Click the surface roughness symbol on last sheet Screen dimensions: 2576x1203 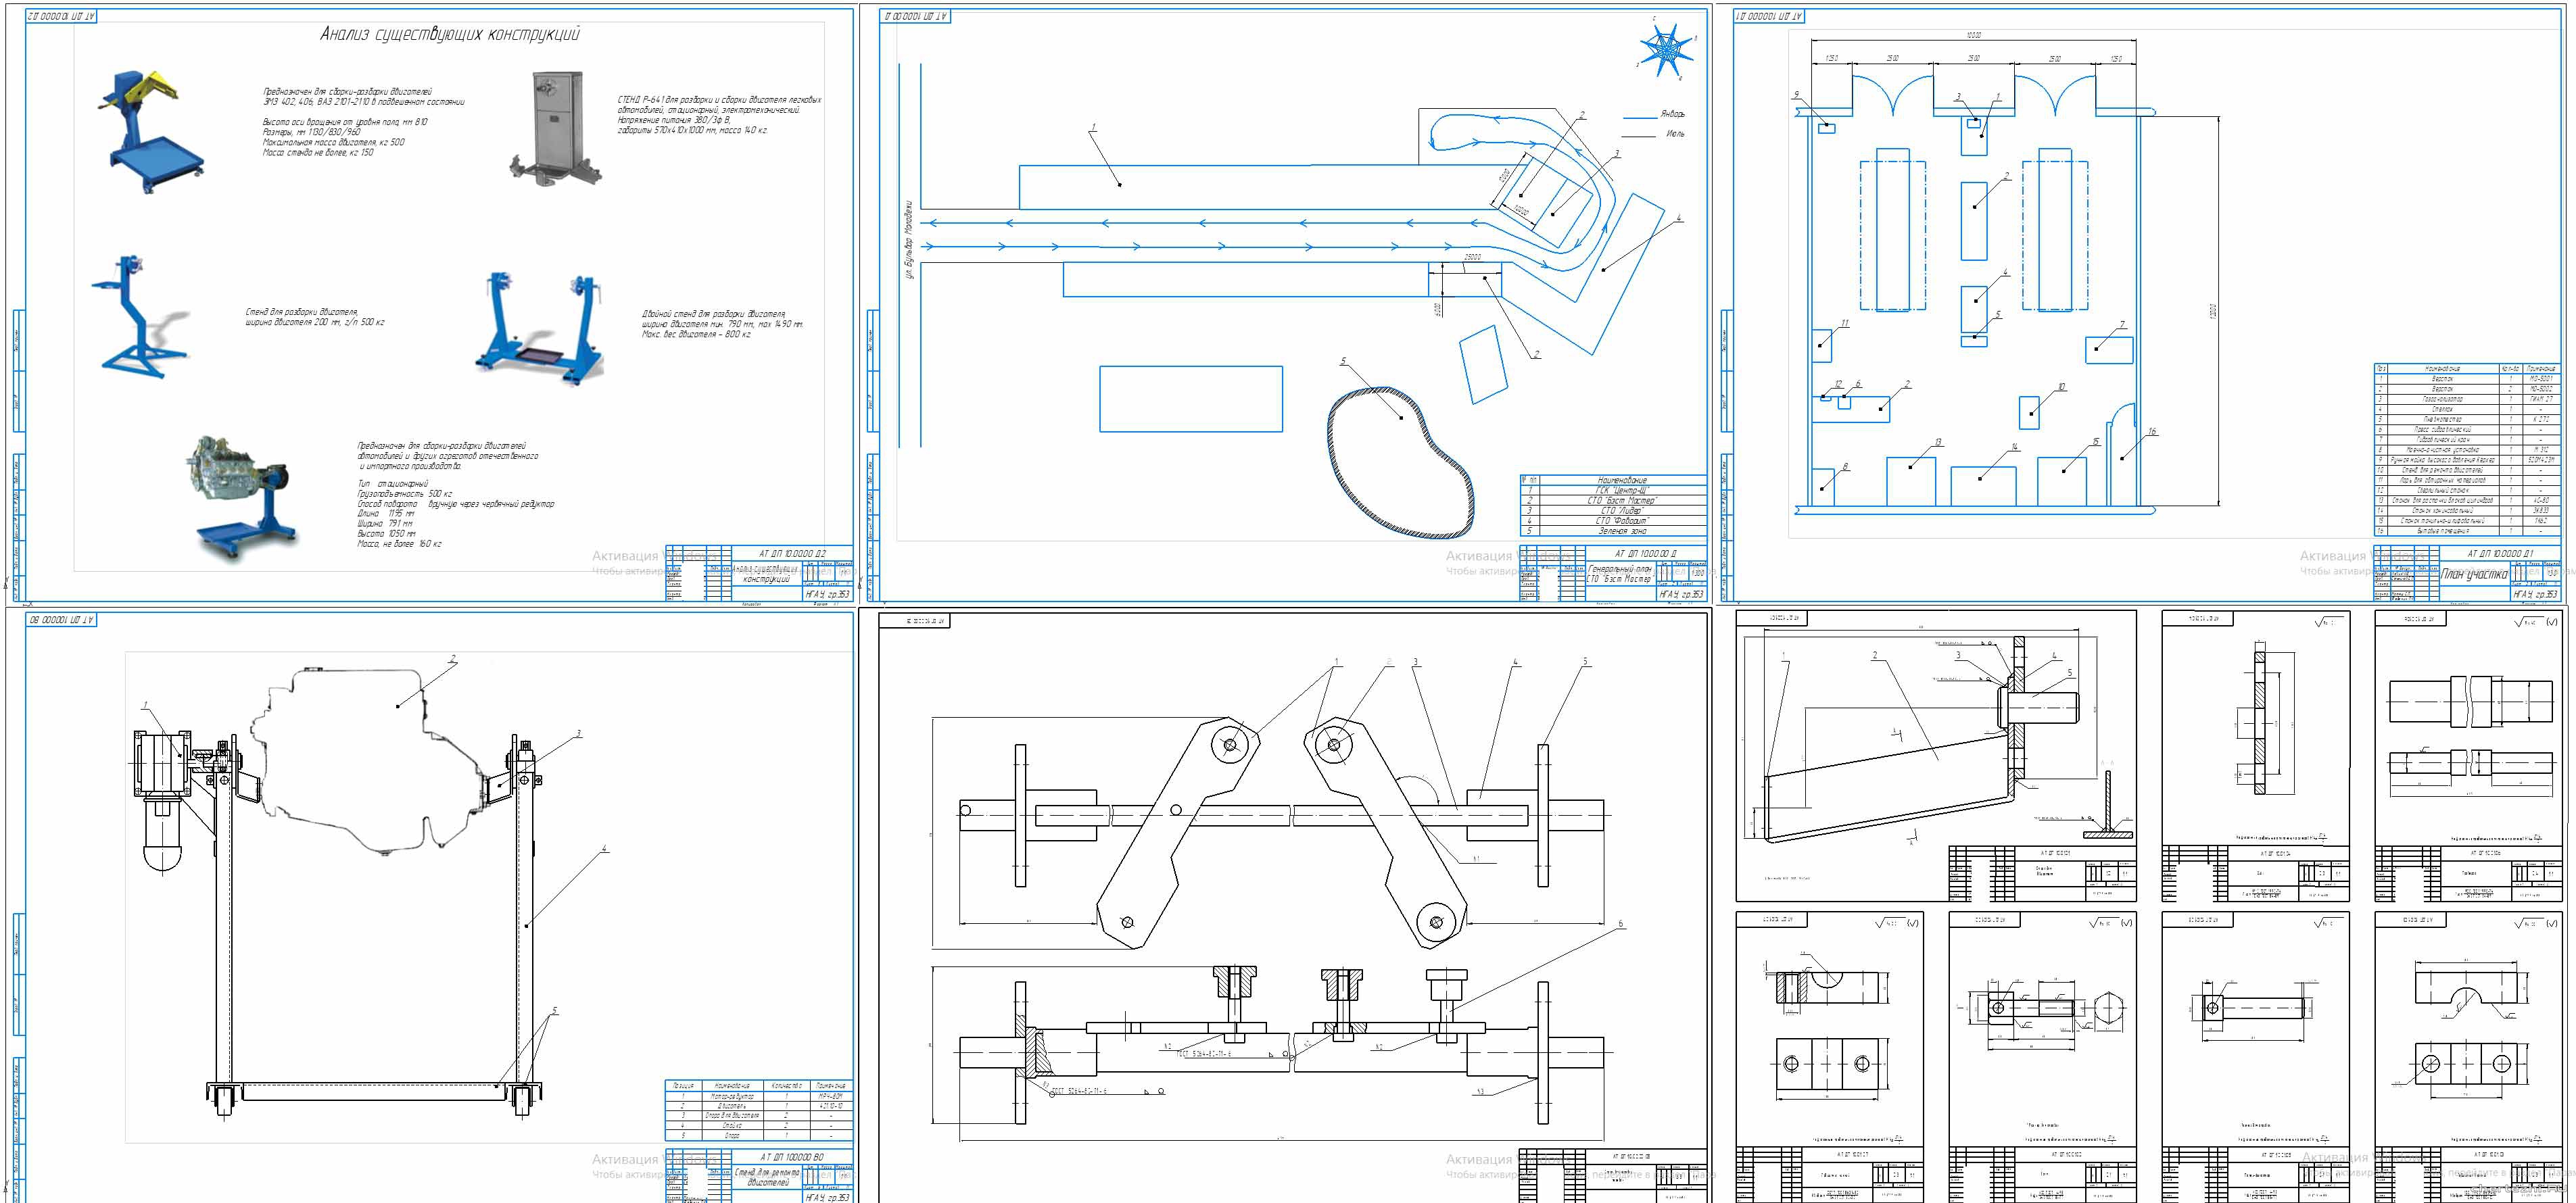click(2528, 923)
